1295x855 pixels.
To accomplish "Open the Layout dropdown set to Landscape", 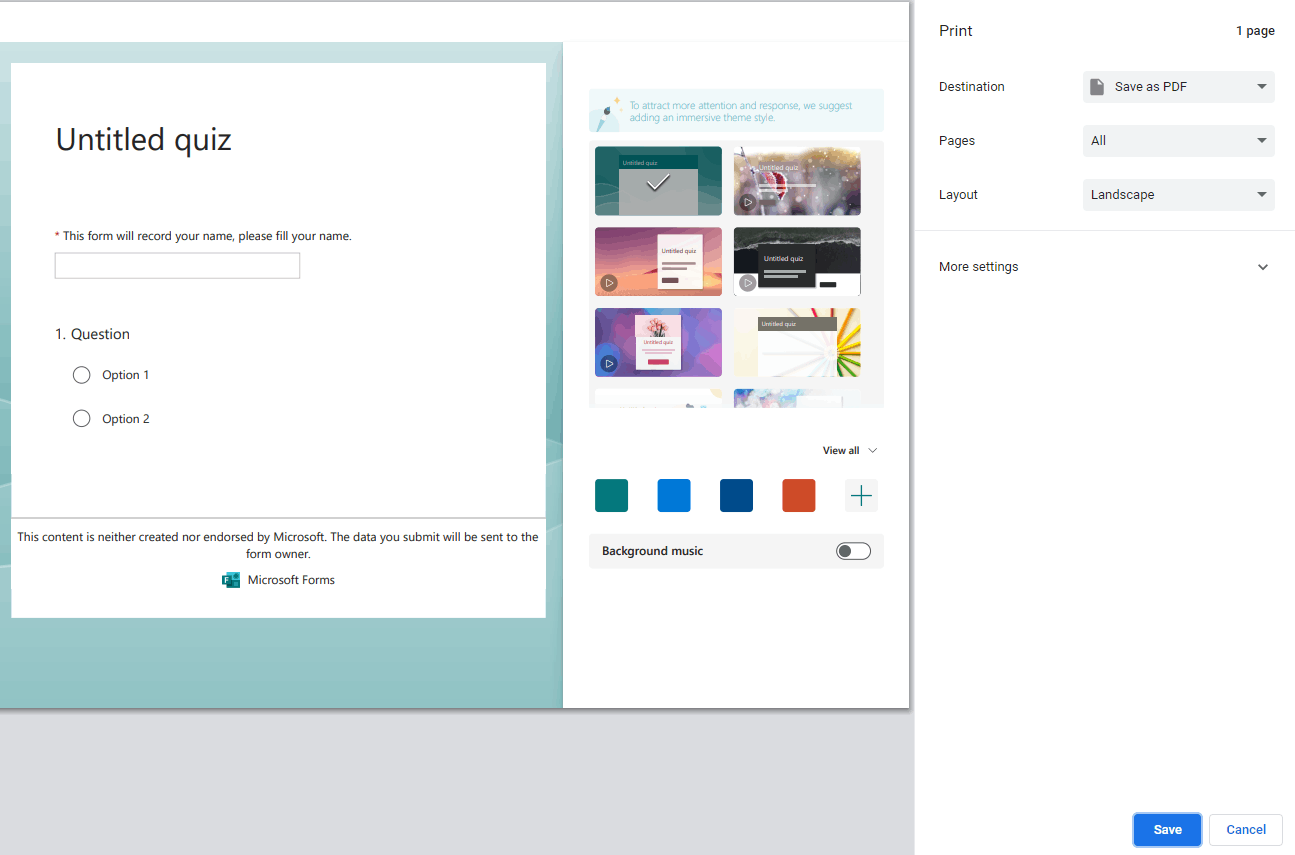I will pyautogui.click(x=1179, y=195).
